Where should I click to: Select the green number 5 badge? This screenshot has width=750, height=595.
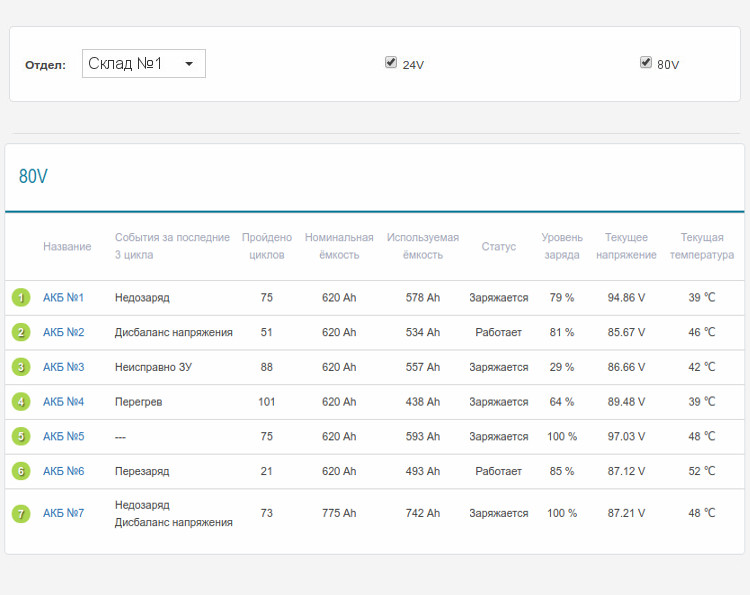click(x=21, y=436)
